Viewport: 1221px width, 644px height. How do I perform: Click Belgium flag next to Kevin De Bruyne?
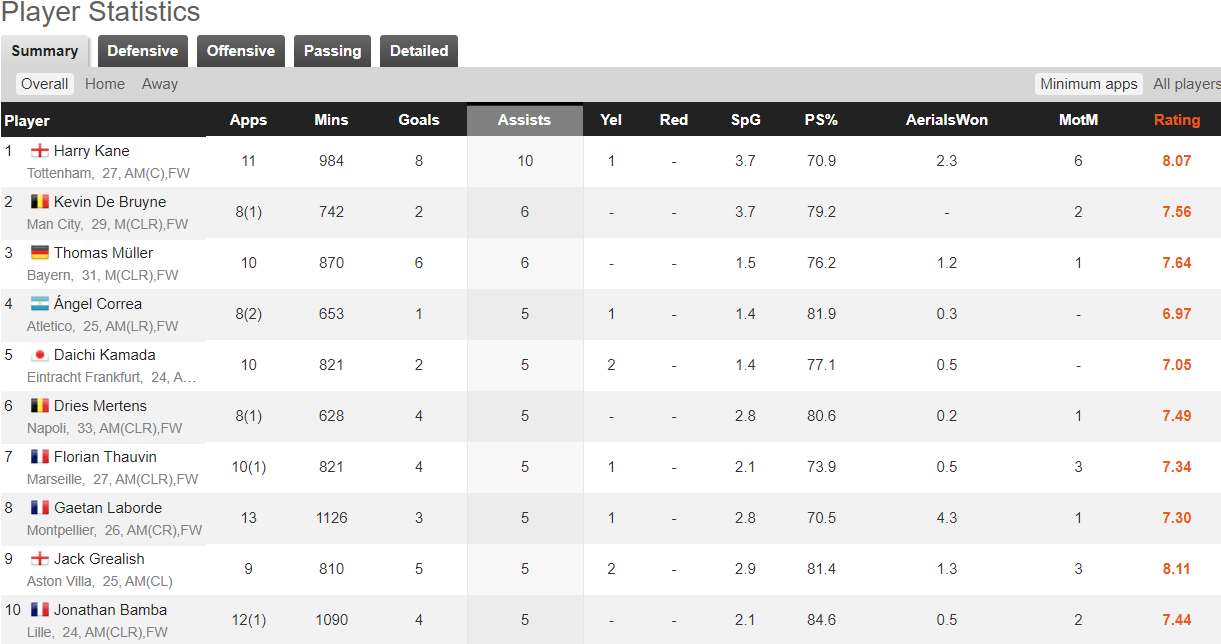40,202
